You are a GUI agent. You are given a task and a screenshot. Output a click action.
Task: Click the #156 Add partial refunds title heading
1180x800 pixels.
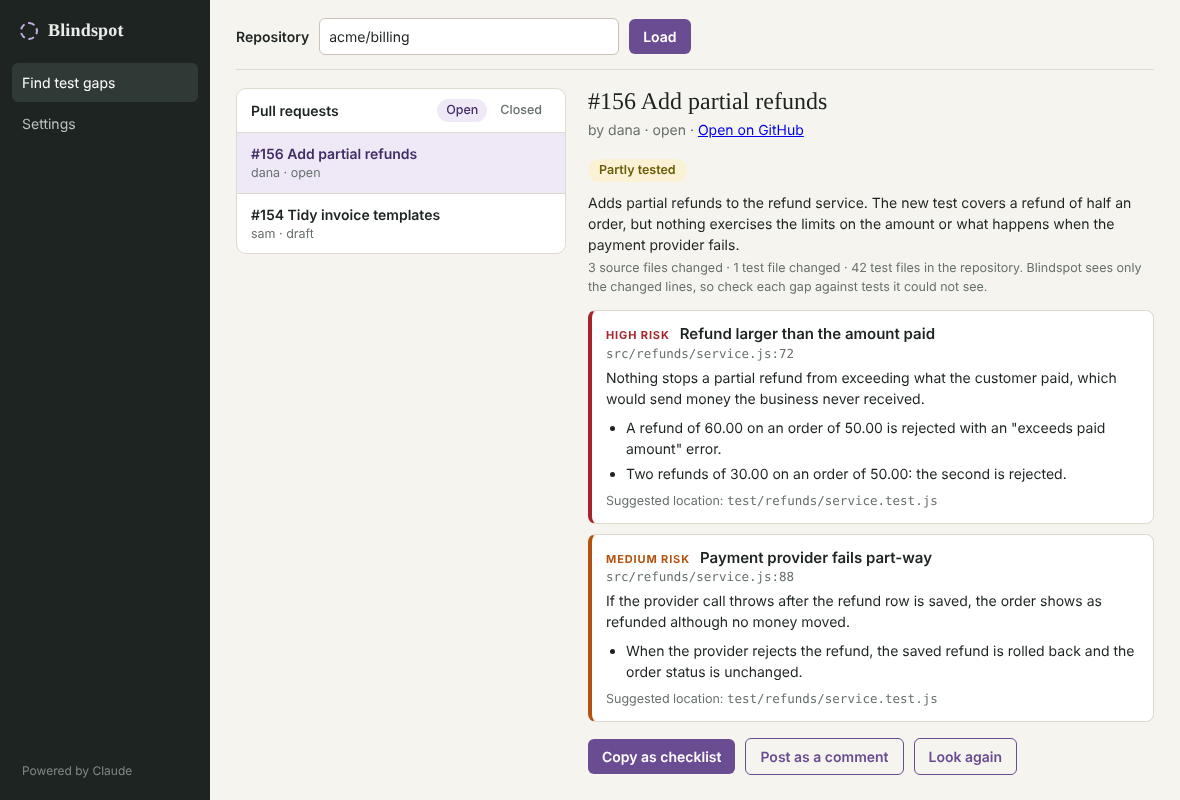click(707, 102)
